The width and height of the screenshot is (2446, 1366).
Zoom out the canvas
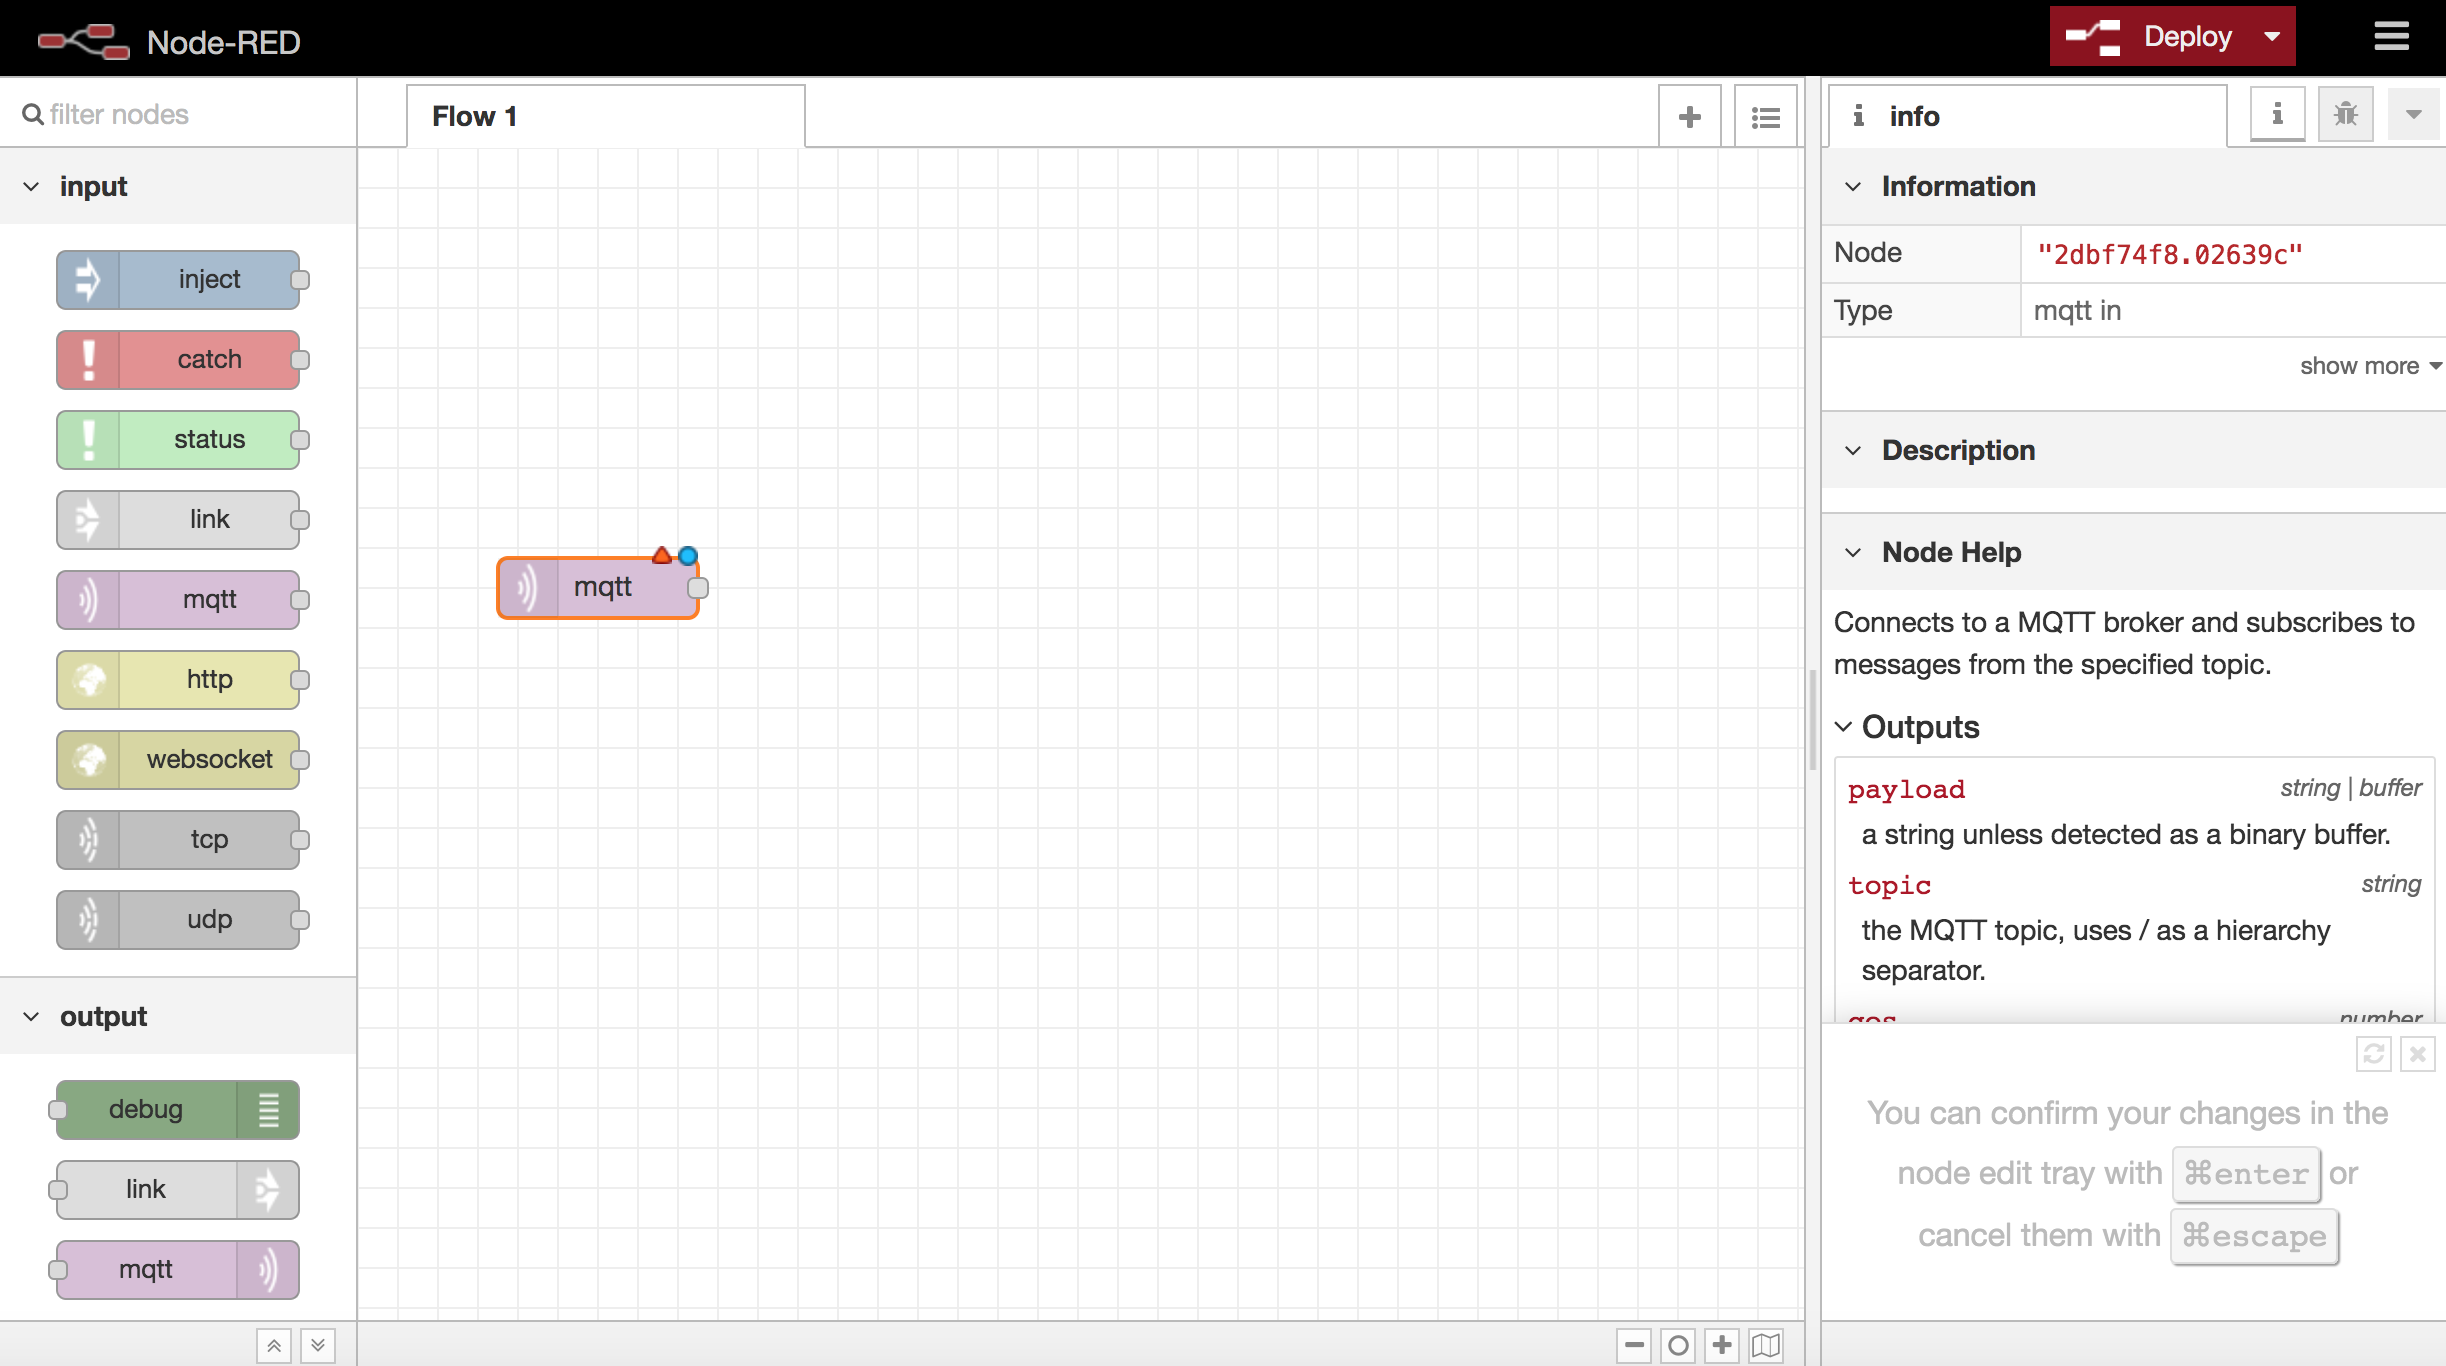pos(1634,1345)
